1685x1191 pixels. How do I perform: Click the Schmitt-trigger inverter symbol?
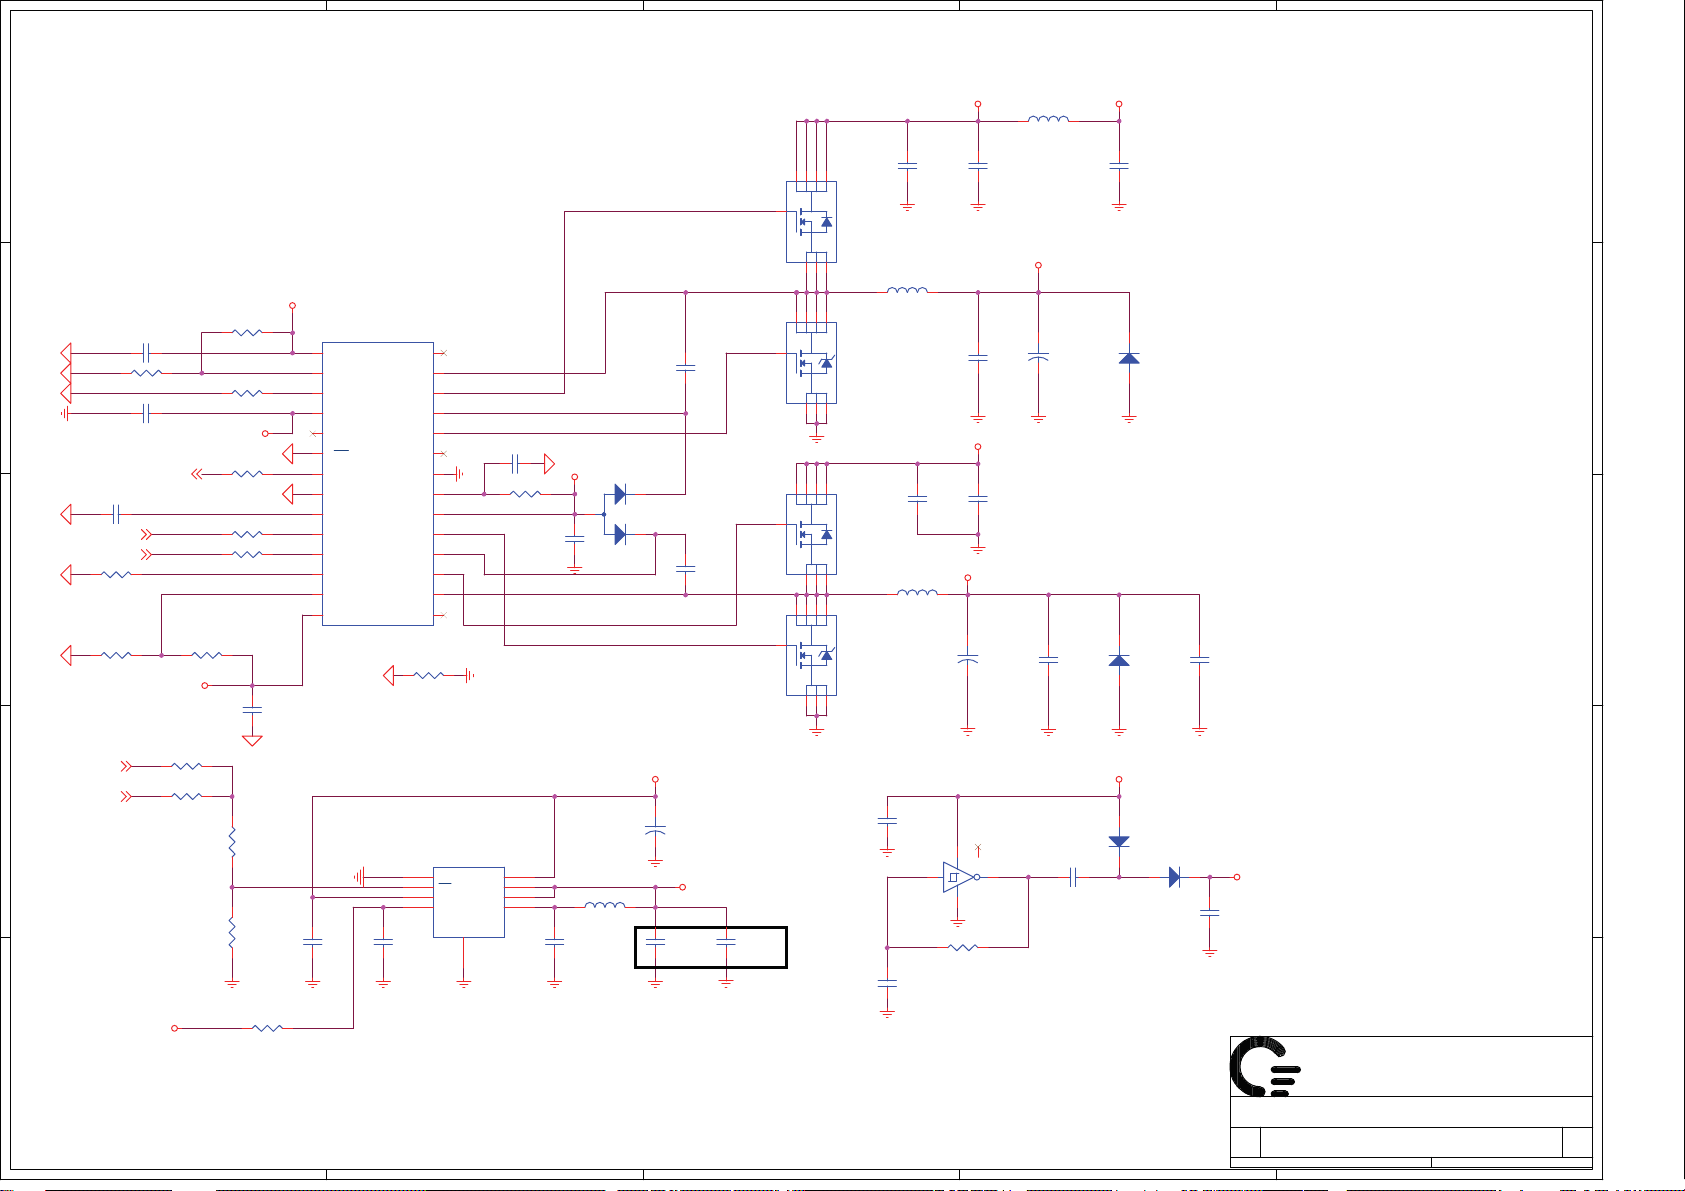pyautogui.click(x=961, y=877)
